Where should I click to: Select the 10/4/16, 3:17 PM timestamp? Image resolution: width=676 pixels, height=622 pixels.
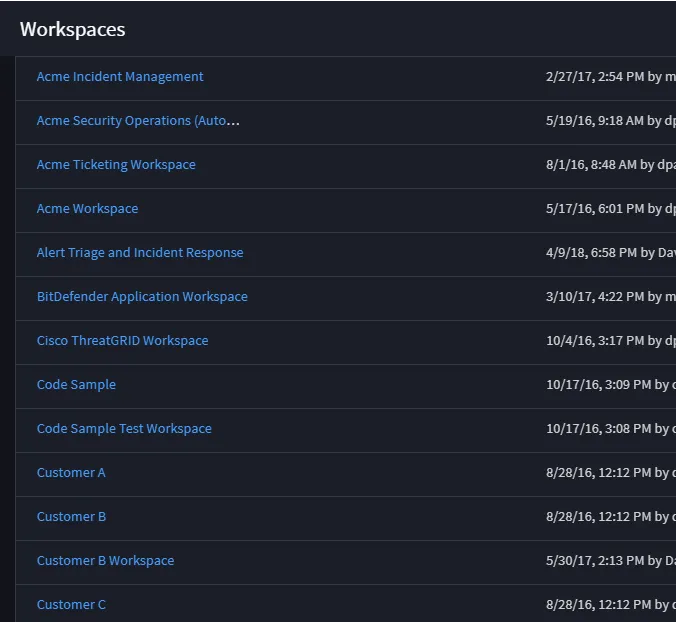(x=595, y=341)
